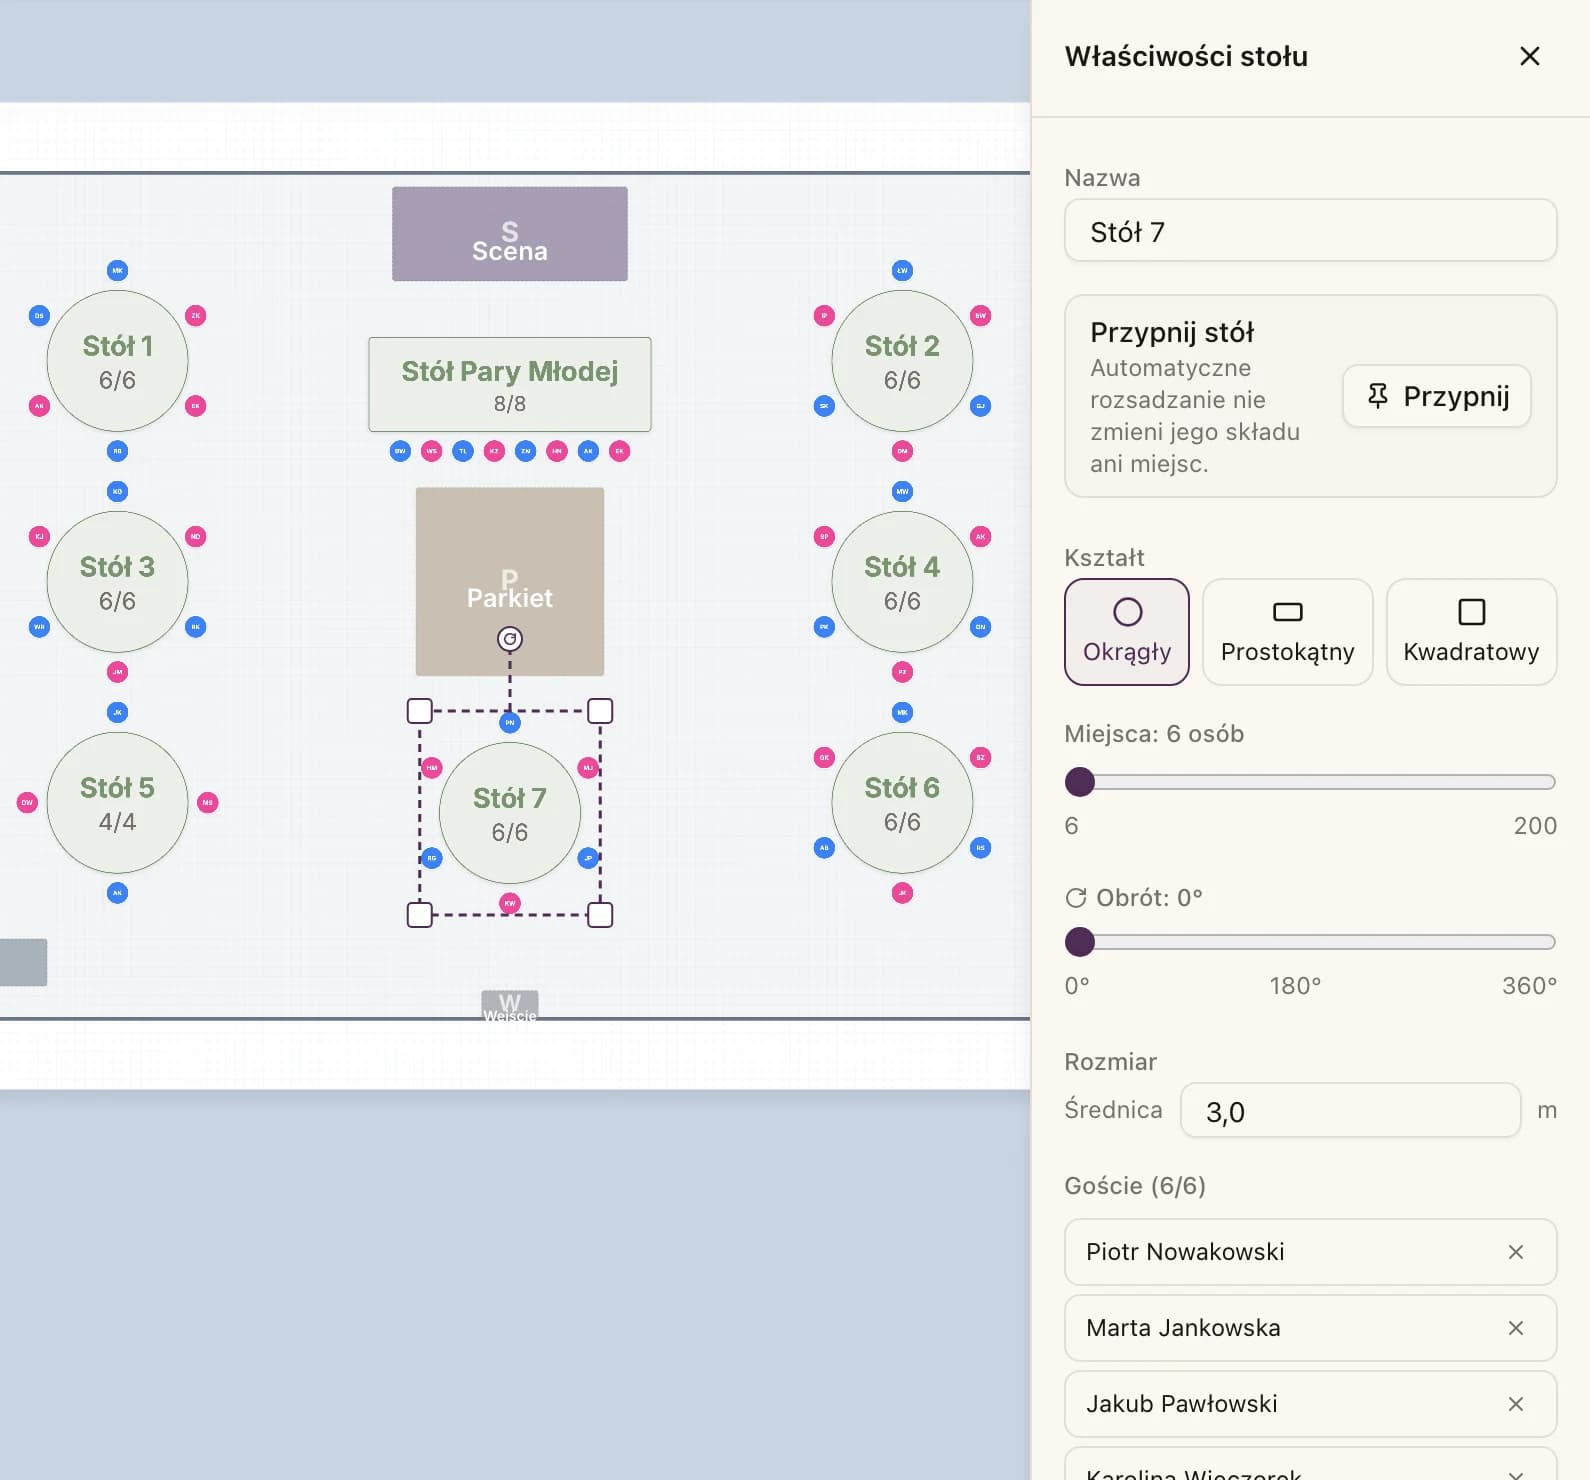Select the Wejście entrance marker
1590x1480 pixels.
pos(510,1006)
